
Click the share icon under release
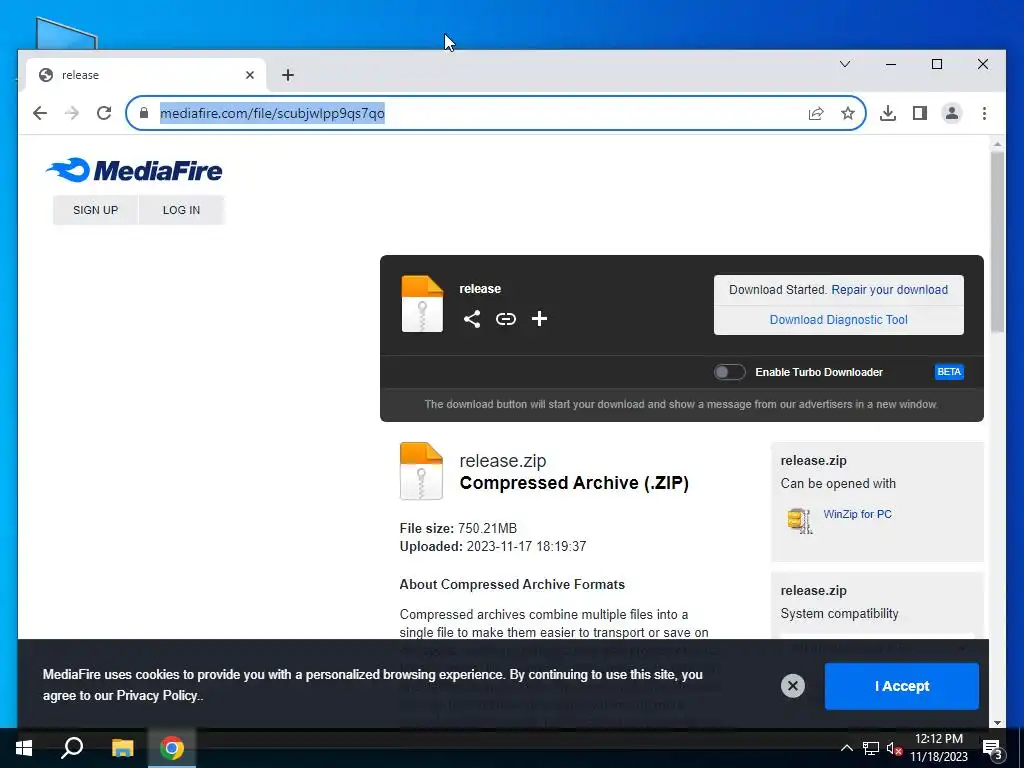(x=472, y=319)
